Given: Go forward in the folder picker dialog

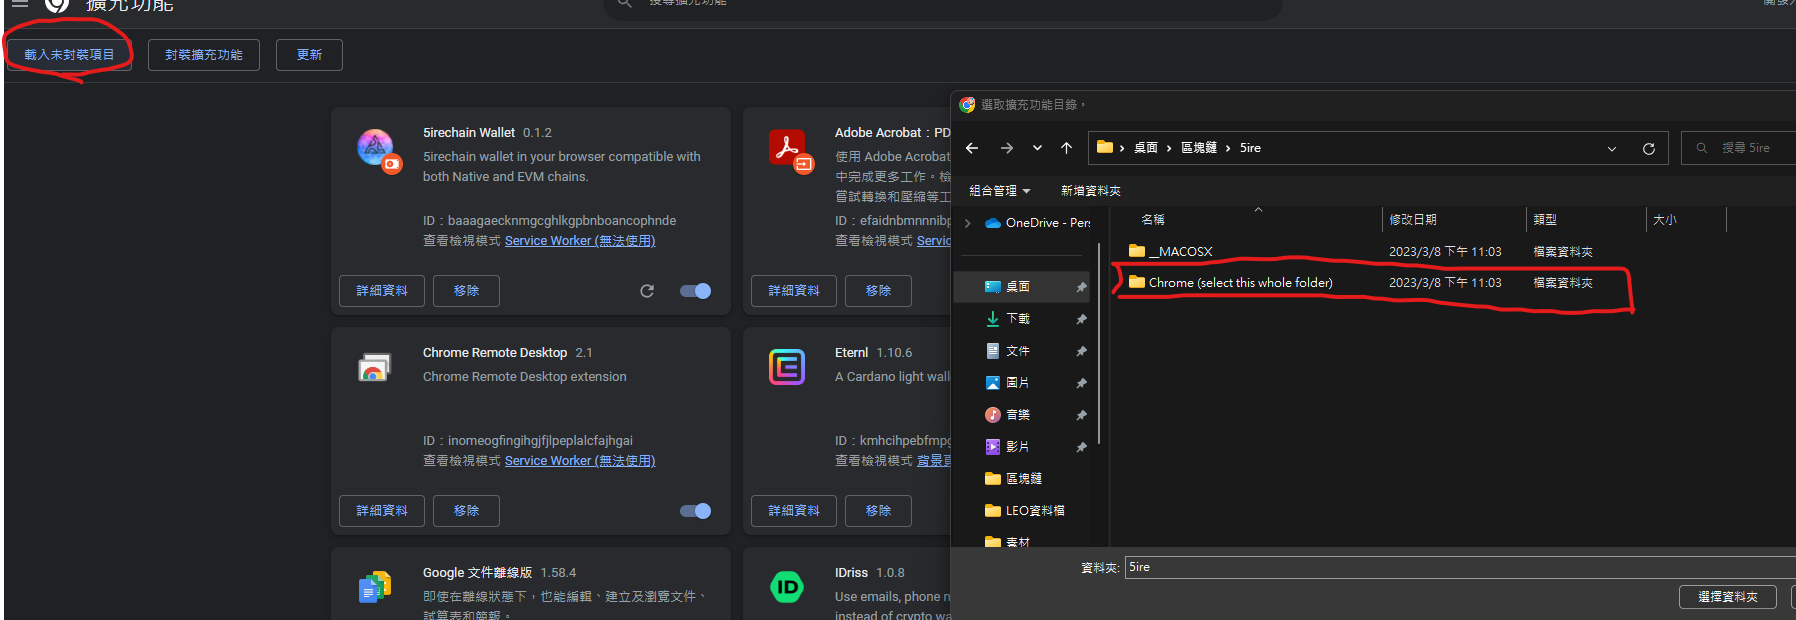Looking at the screenshot, I should [1007, 148].
